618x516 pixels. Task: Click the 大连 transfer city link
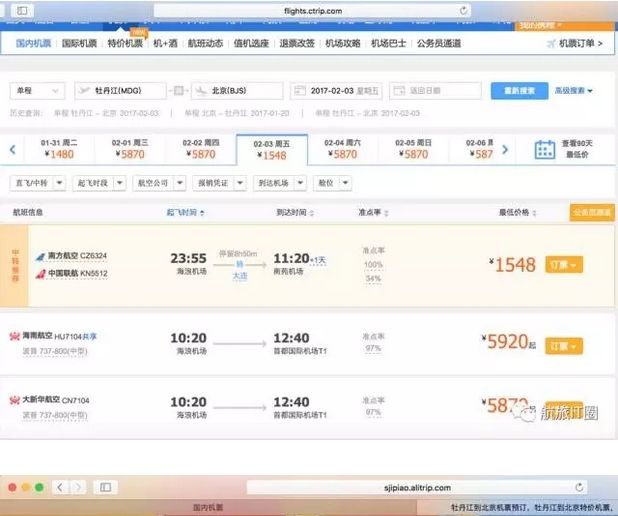point(240,276)
